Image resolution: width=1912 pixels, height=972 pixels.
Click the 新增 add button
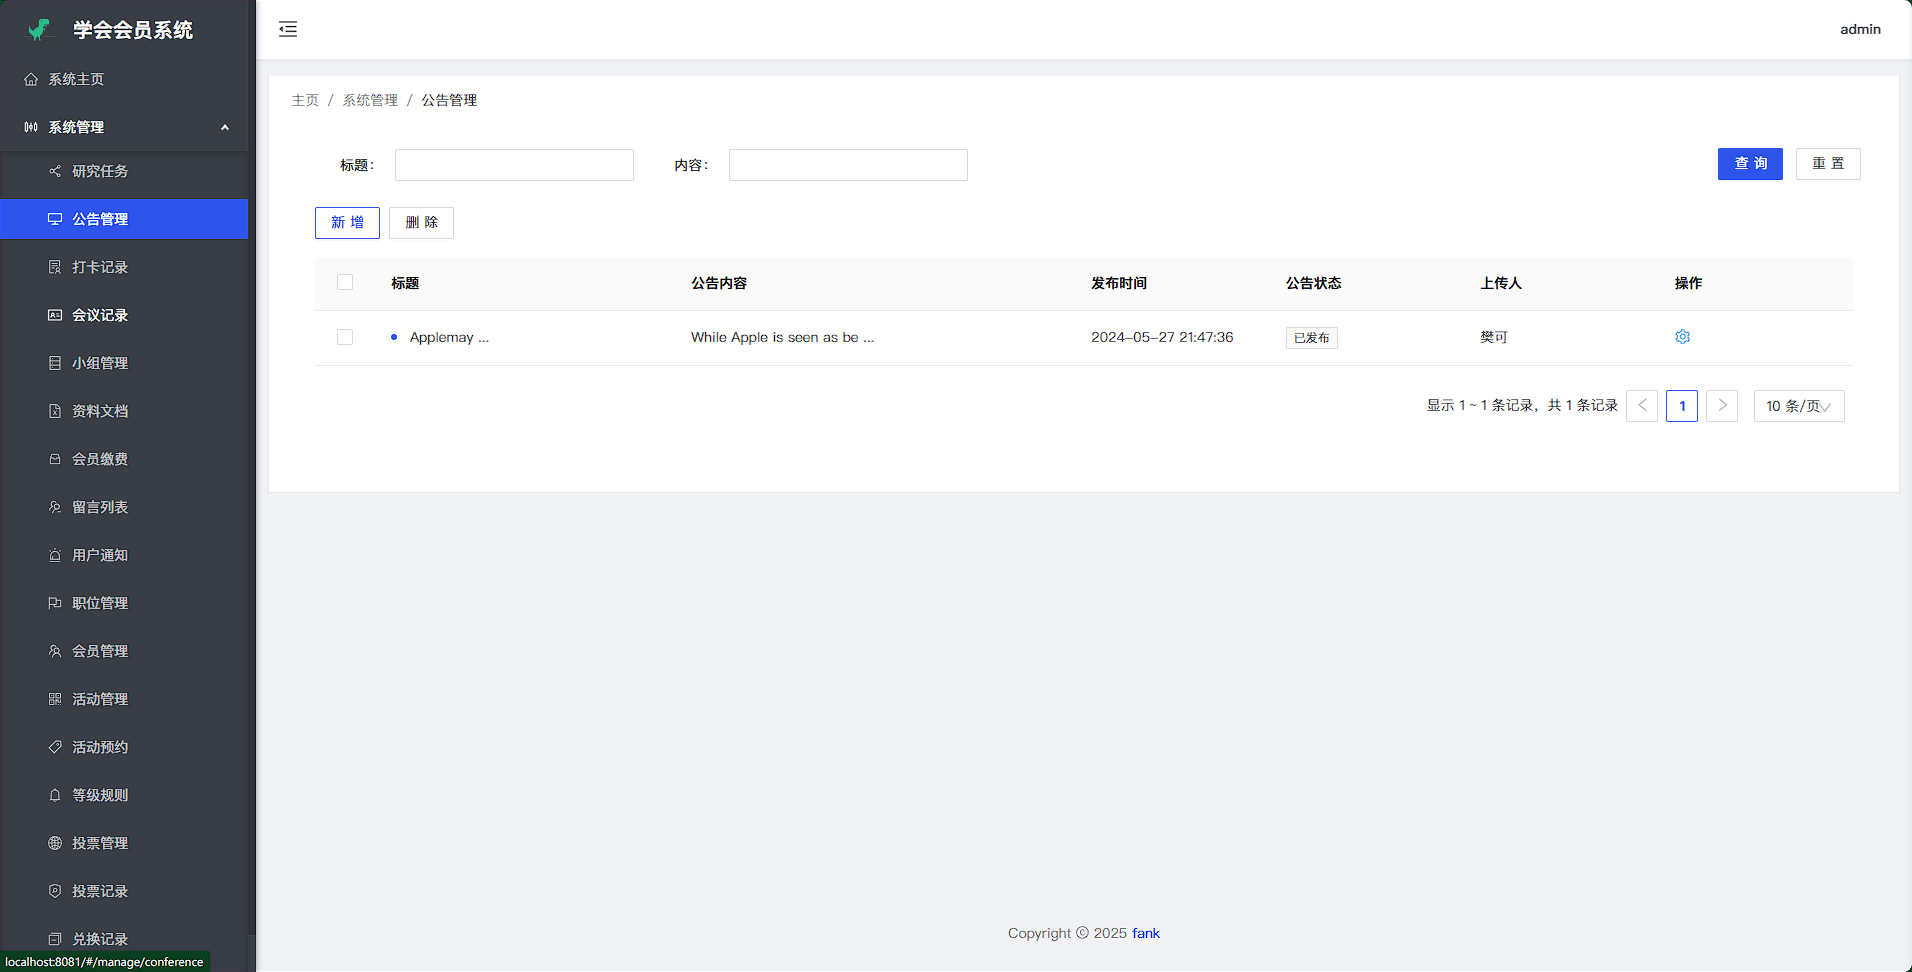[347, 223]
